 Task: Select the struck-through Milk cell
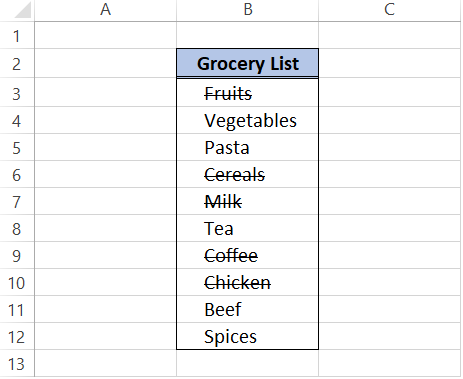(247, 201)
